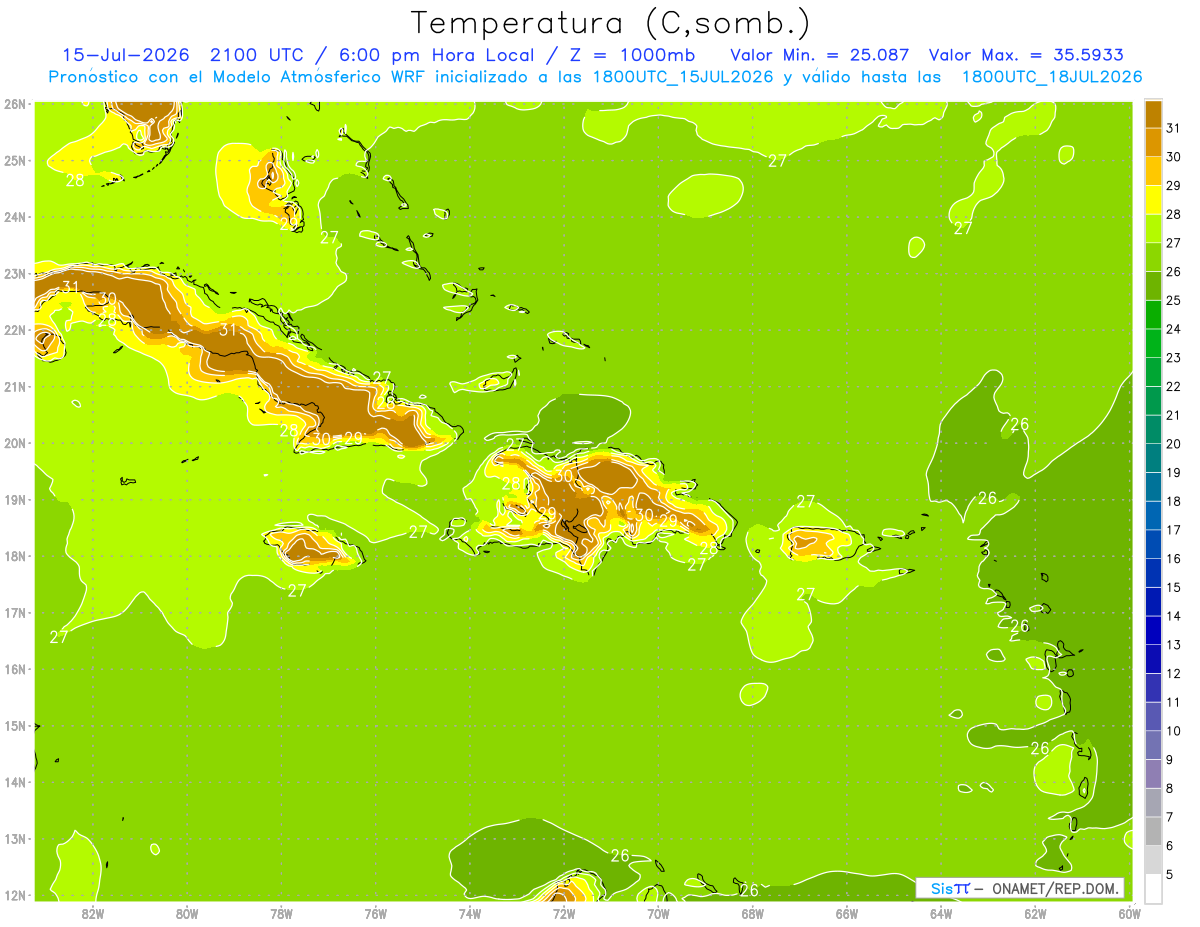Click the '14N' latitude axis label
The height and width of the screenshot is (927, 1200).
point(15,782)
